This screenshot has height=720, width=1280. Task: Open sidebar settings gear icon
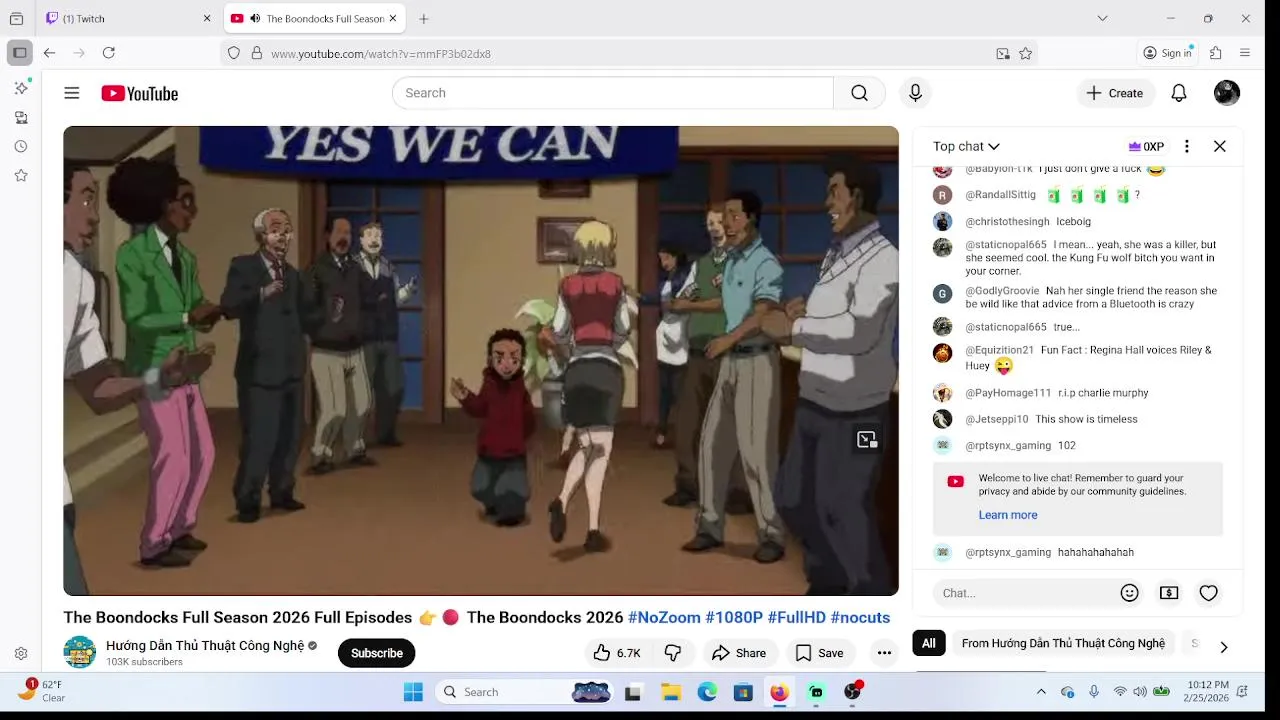coord(21,653)
